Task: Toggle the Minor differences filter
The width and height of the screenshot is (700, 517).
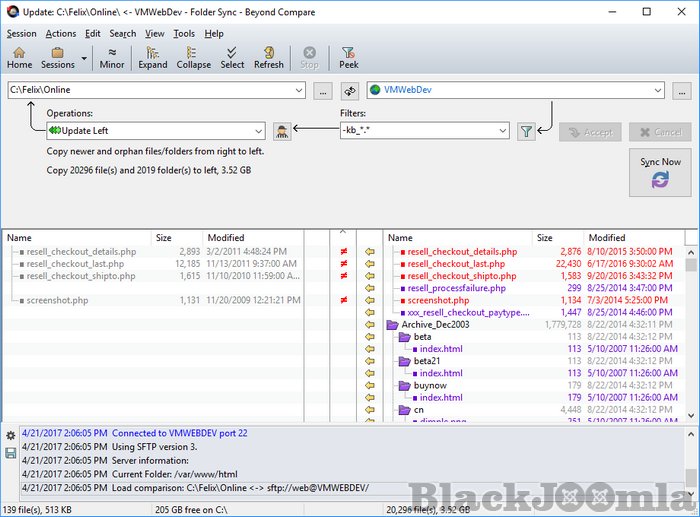Action: pyautogui.click(x=112, y=57)
